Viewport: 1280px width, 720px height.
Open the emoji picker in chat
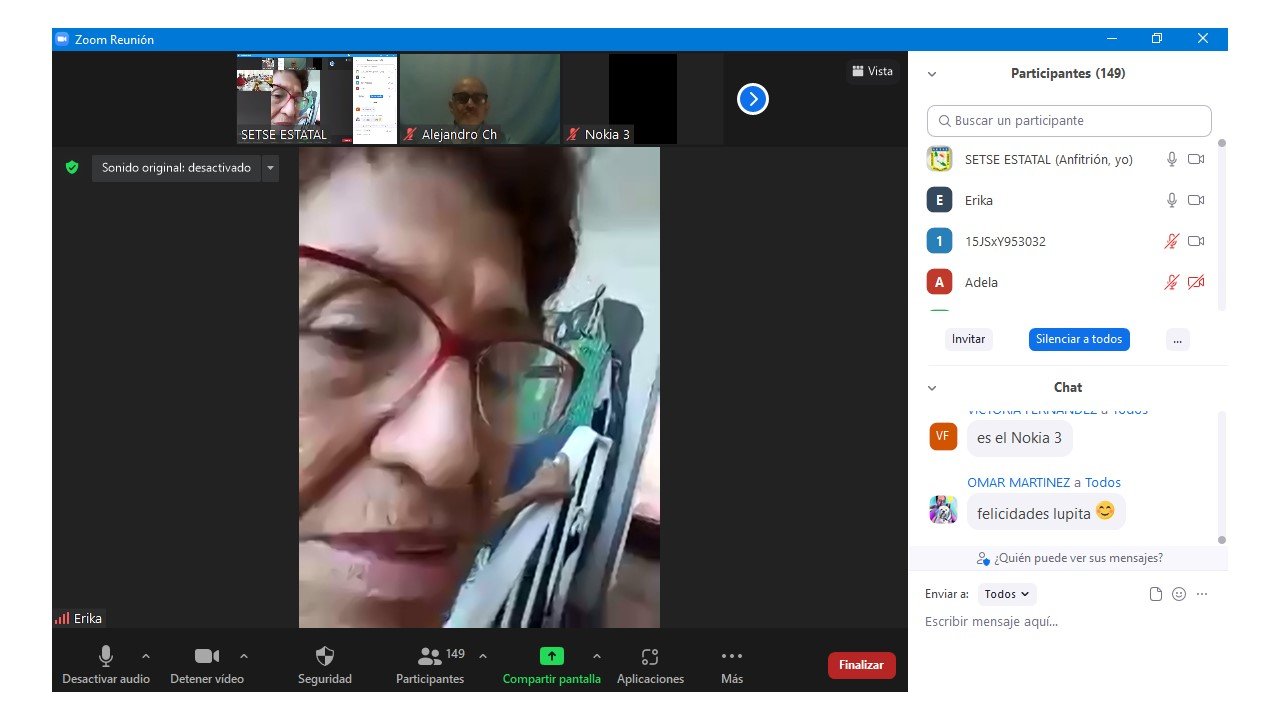[x=1179, y=594]
